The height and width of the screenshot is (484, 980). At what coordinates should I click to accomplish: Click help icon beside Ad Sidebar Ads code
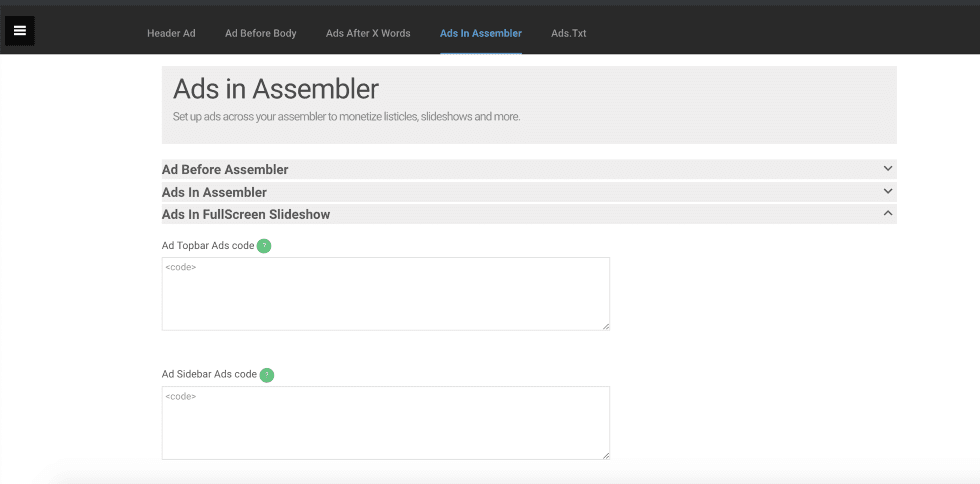[267, 375]
